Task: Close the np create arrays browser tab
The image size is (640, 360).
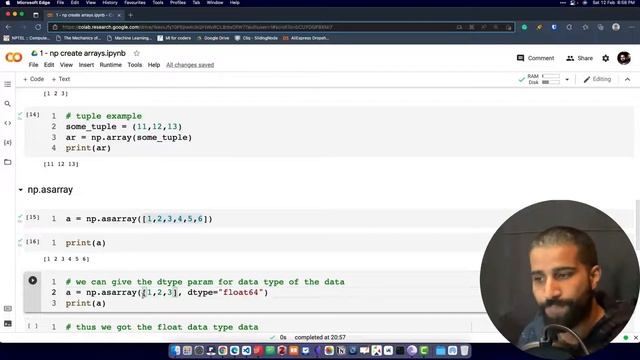Action: 119,15
